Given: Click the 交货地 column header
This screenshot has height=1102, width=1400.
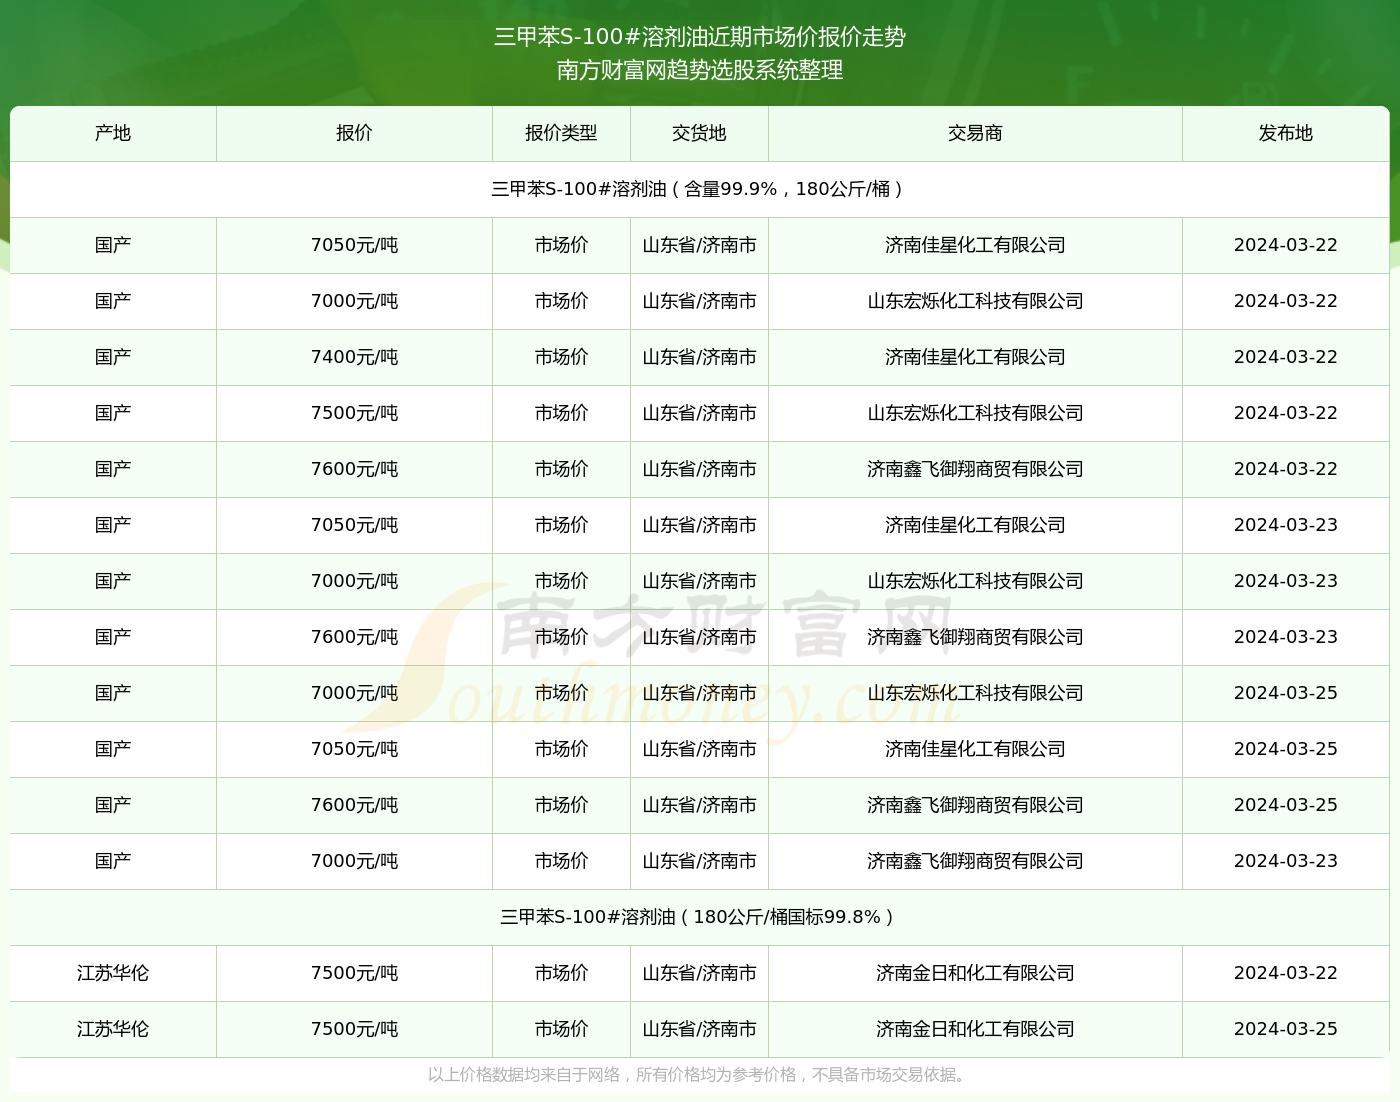Looking at the screenshot, I should pyautogui.click(x=699, y=133).
